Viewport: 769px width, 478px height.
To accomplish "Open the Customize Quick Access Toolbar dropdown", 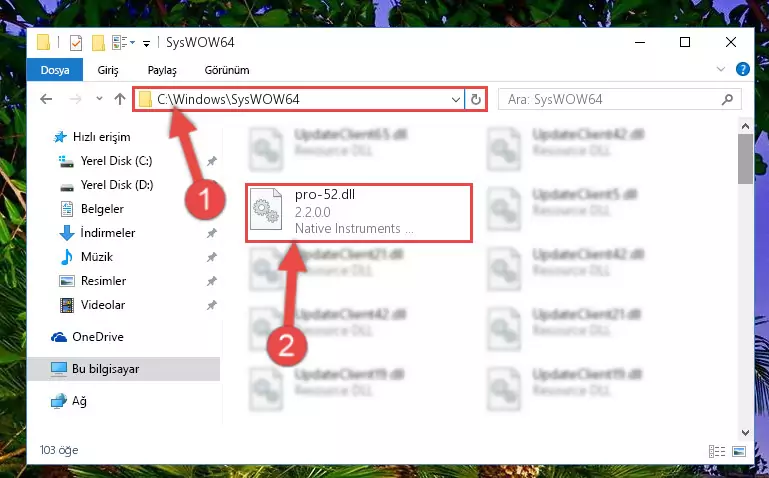I will 146,44.
